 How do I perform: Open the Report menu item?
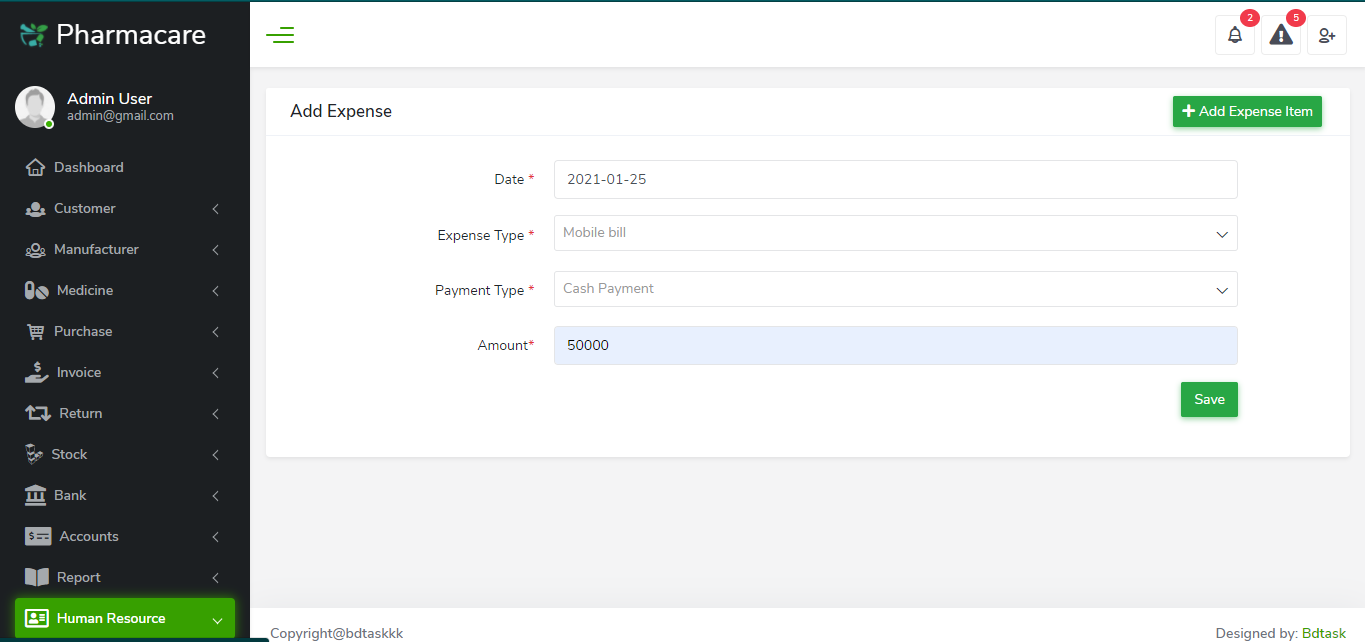click(78, 577)
